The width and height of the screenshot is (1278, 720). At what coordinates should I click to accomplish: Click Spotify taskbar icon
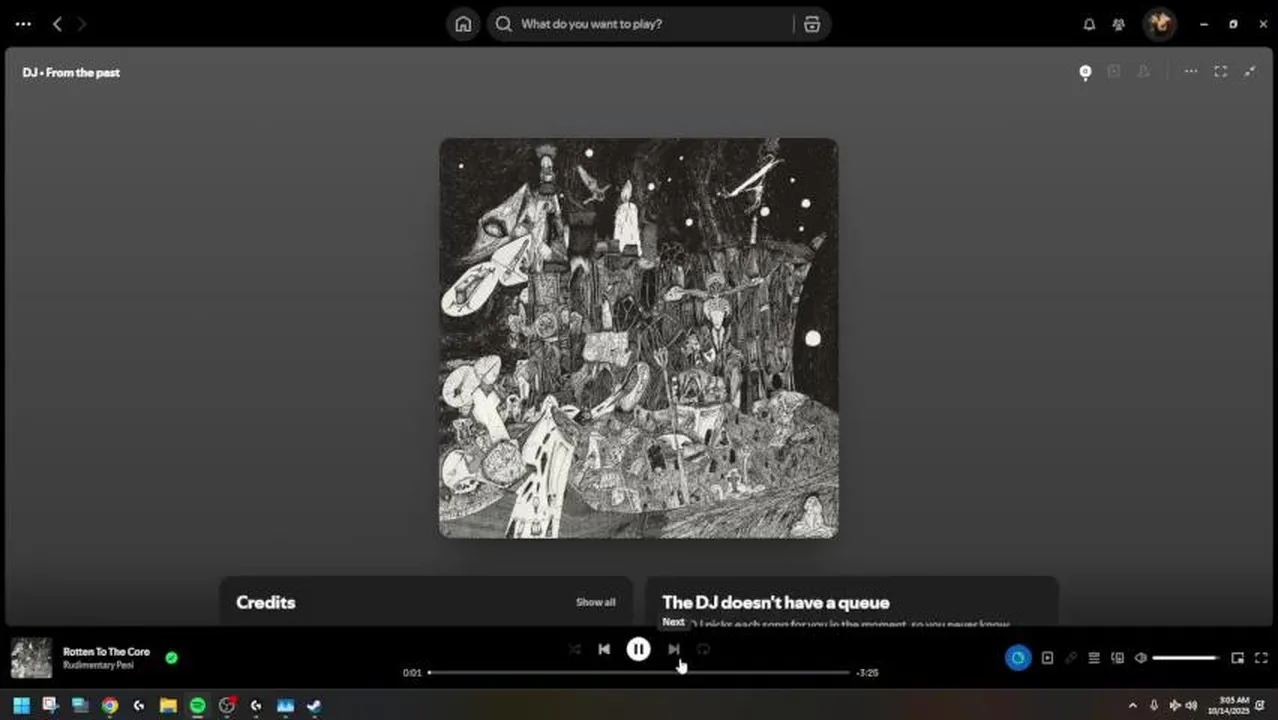click(x=198, y=705)
